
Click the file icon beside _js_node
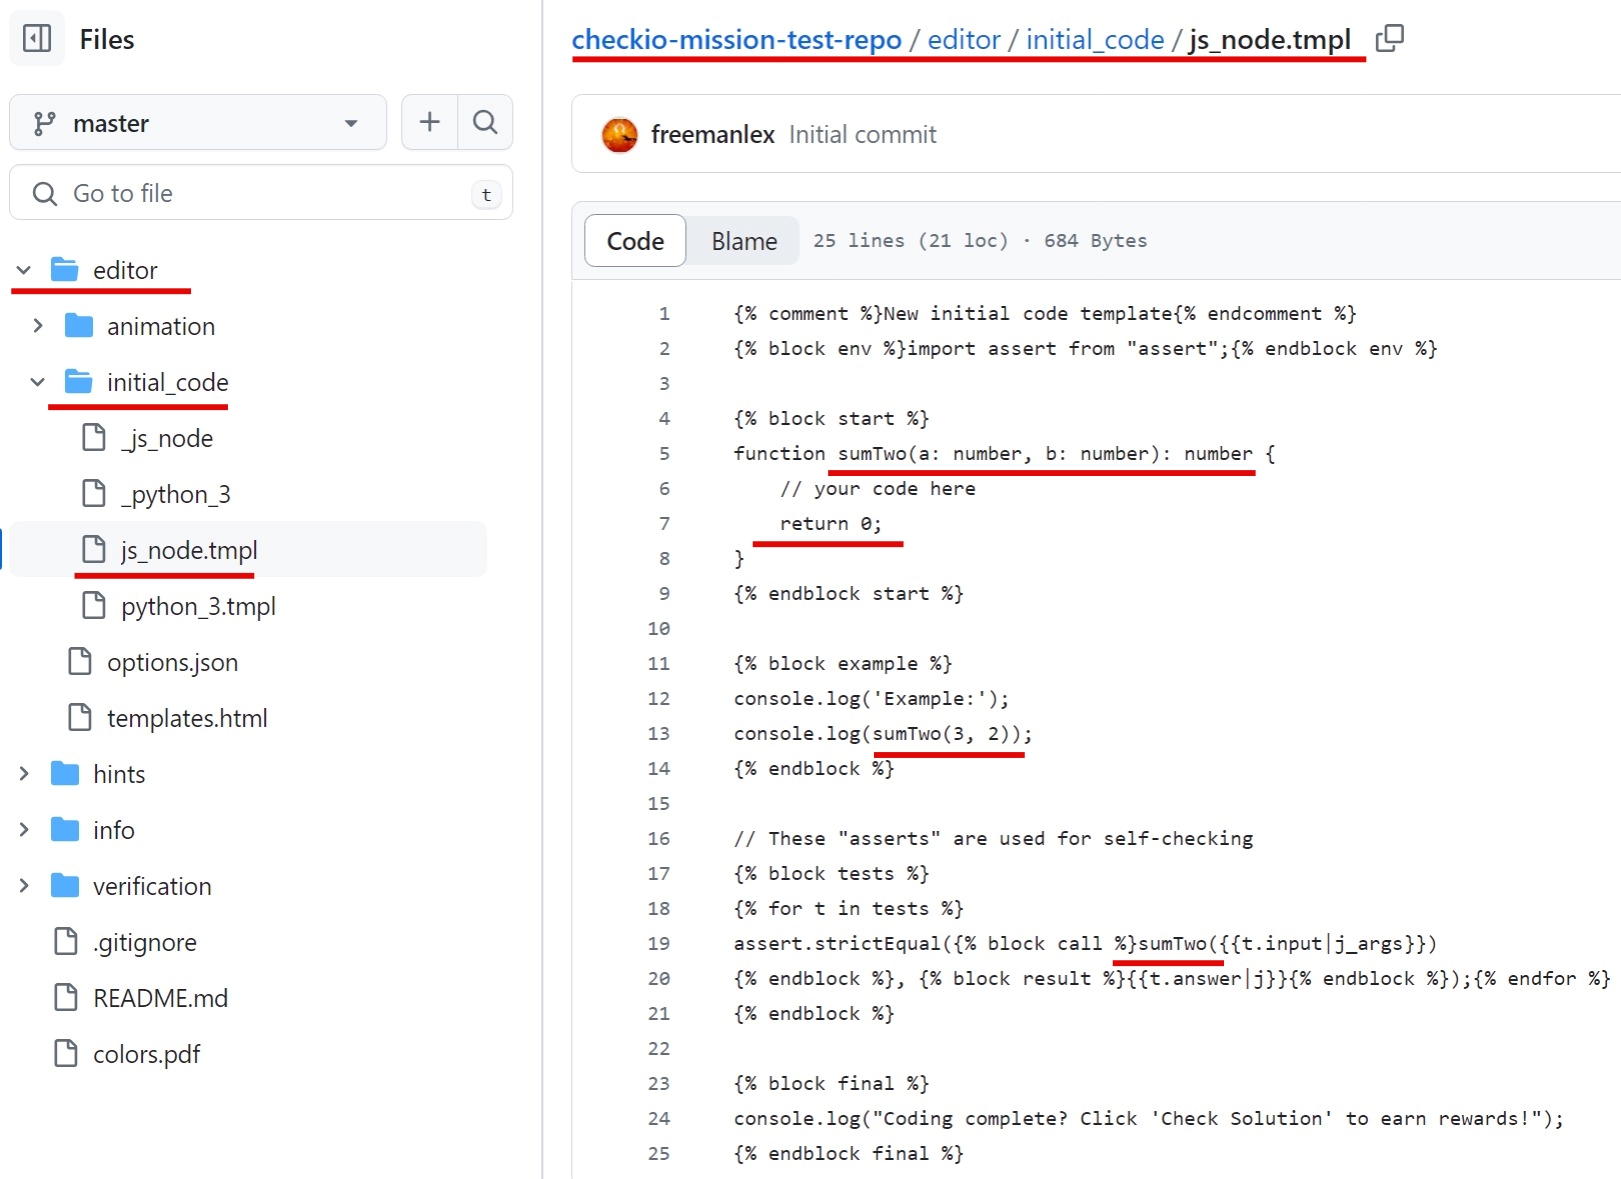tap(94, 437)
